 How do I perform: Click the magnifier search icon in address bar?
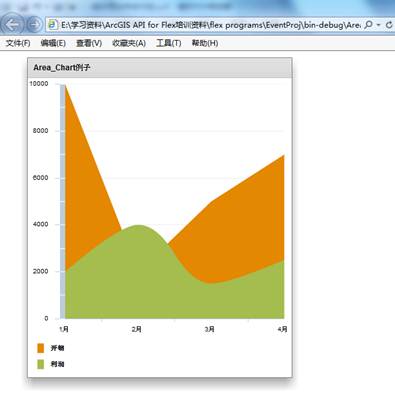(368, 25)
